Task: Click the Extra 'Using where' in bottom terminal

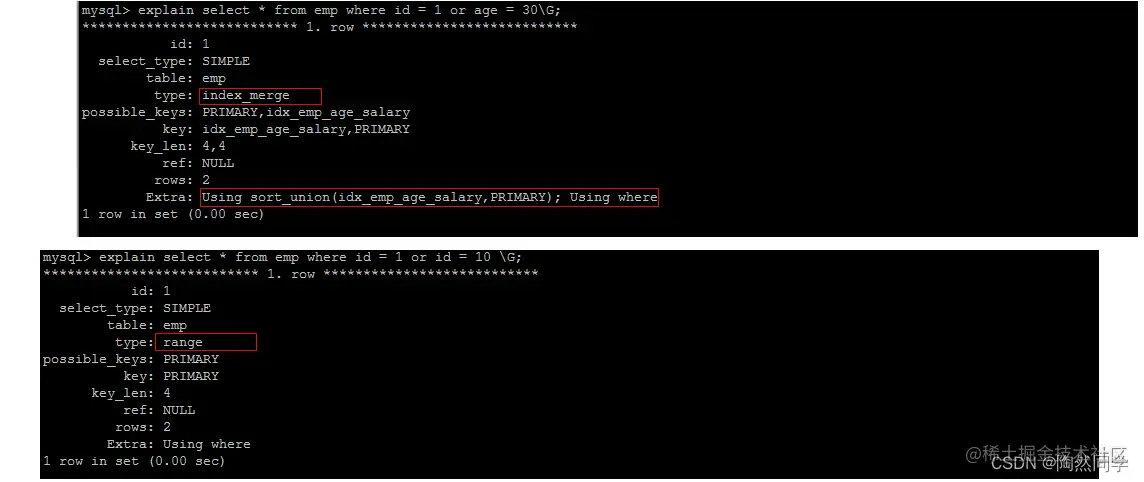Action: [x=206, y=444]
